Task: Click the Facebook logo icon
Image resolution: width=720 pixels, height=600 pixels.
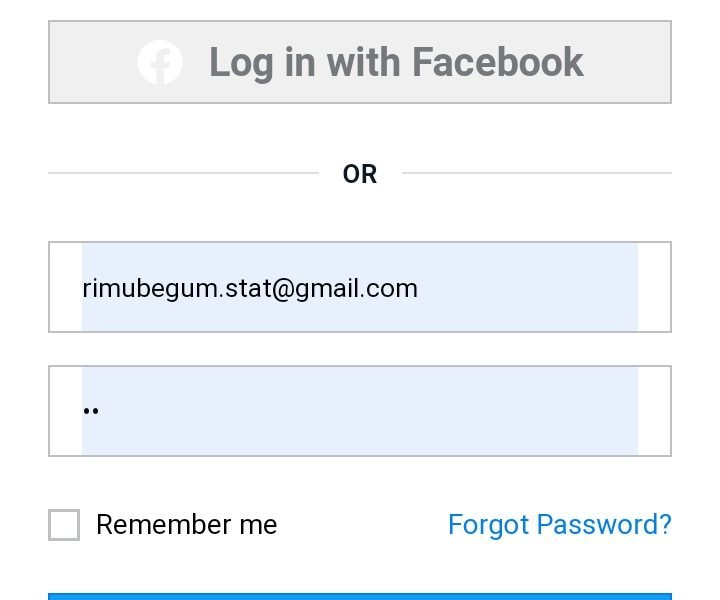Action: [160, 62]
